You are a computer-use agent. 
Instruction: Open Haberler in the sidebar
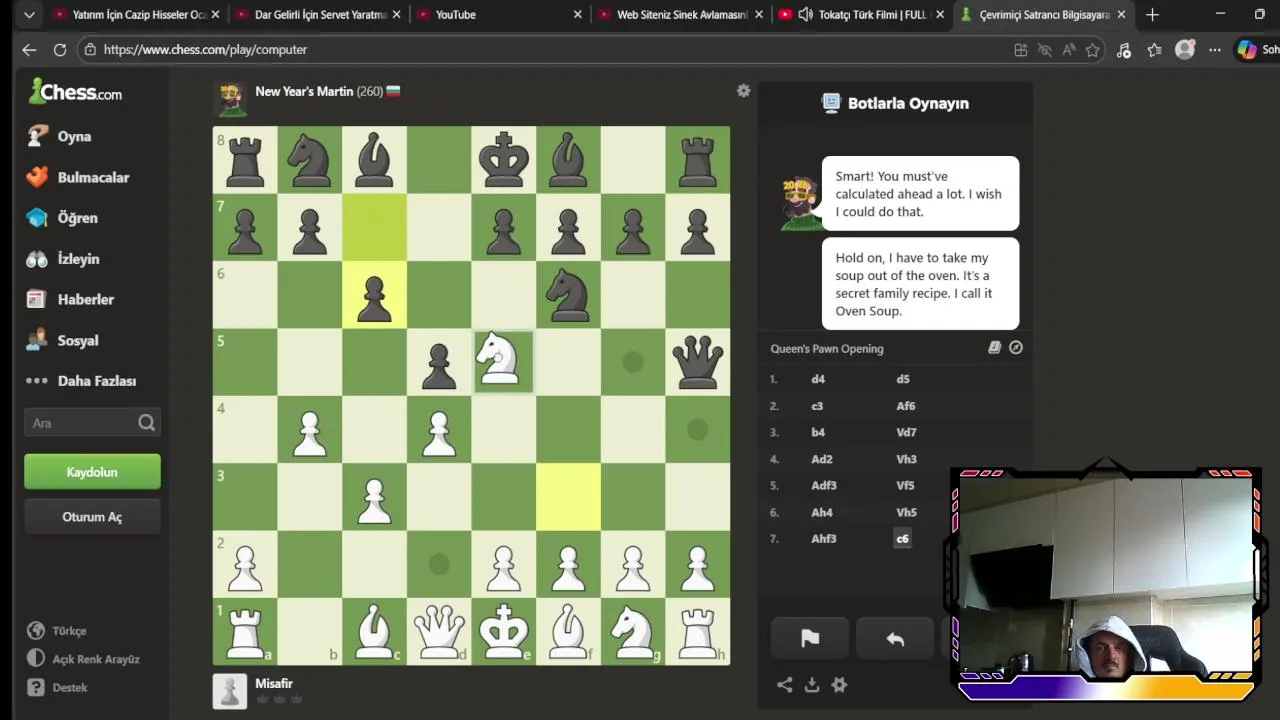(x=71, y=299)
